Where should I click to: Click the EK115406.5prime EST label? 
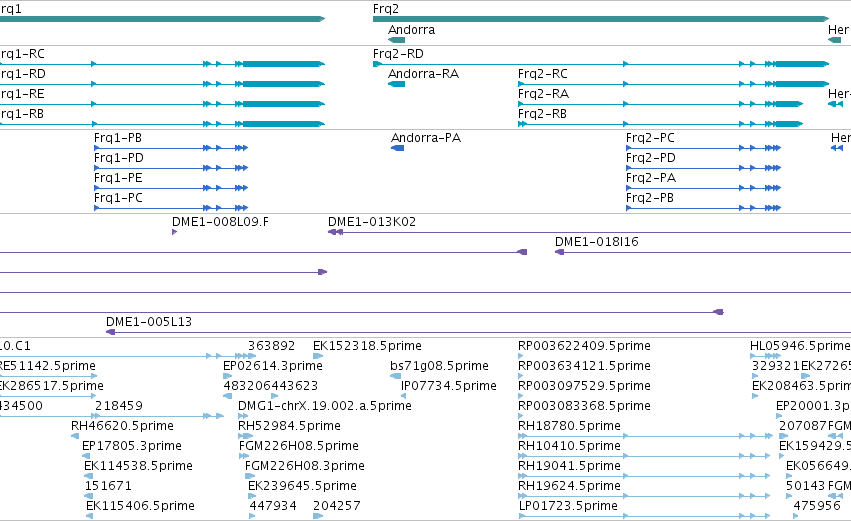click(x=141, y=506)
